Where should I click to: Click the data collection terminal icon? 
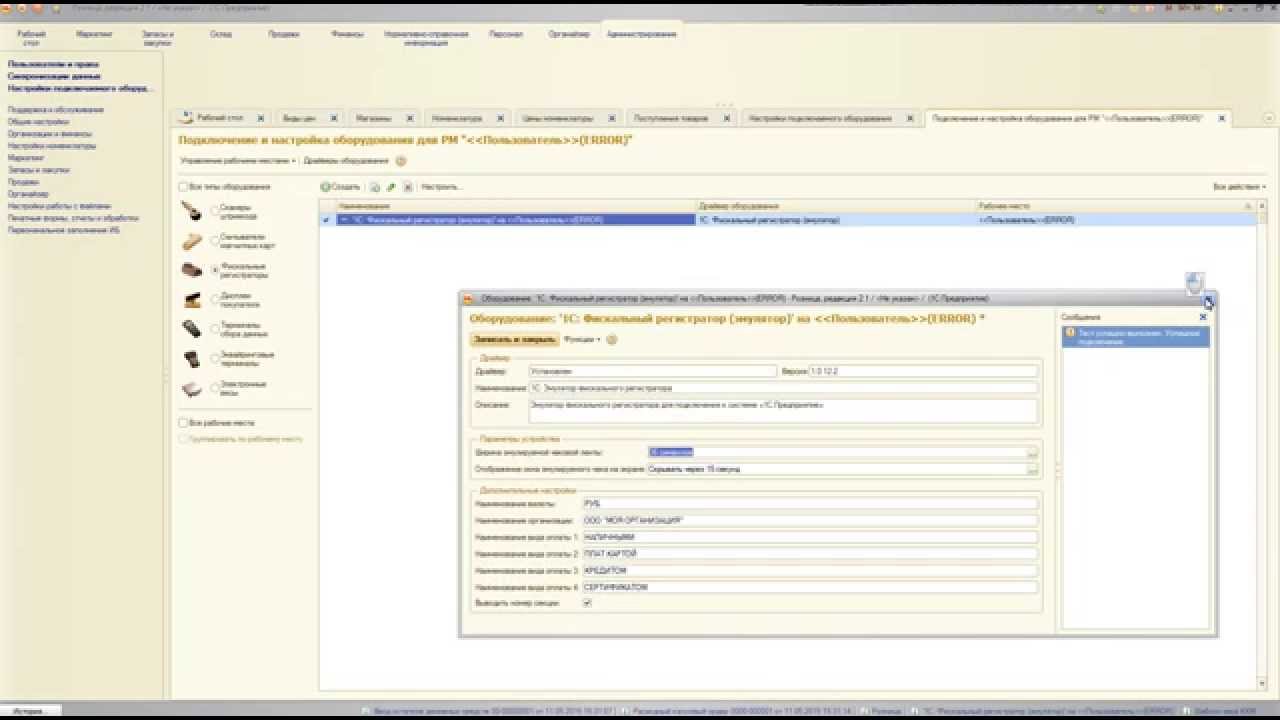pyautogui.click(x=191, y=329)
